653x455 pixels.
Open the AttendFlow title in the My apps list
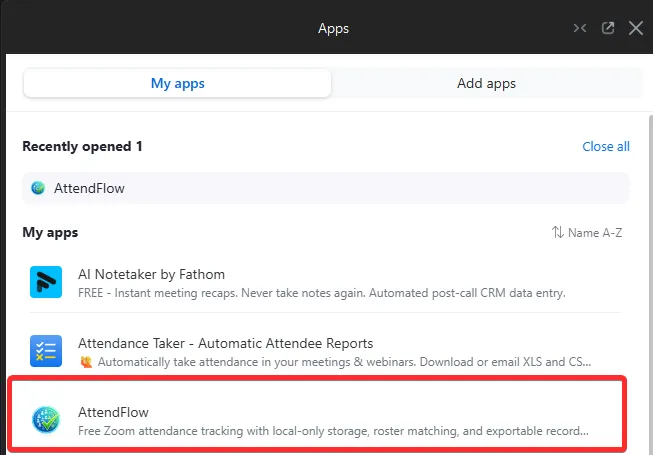click(x=113, y=412)
